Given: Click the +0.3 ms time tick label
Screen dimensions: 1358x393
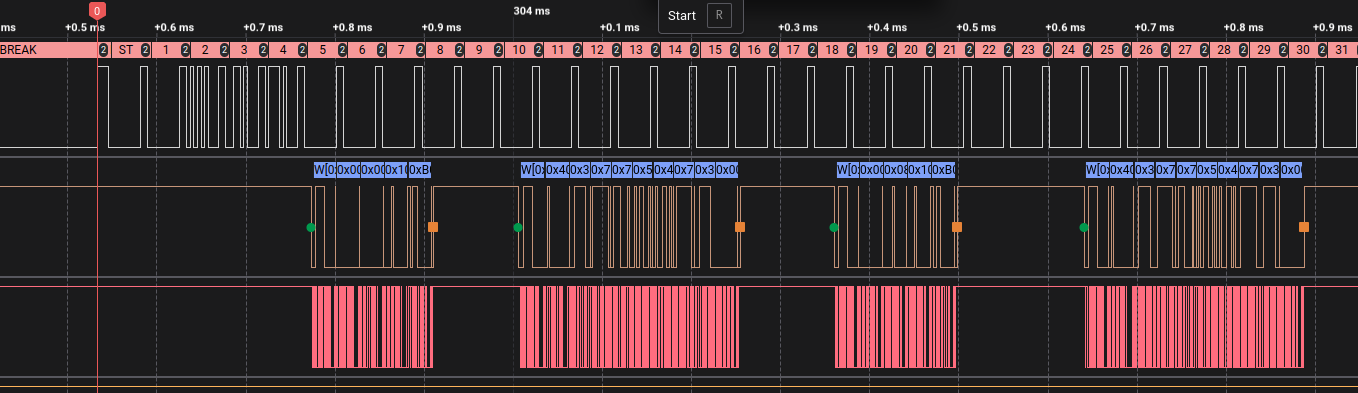Looking at the screenshot, I should point(799,27).
